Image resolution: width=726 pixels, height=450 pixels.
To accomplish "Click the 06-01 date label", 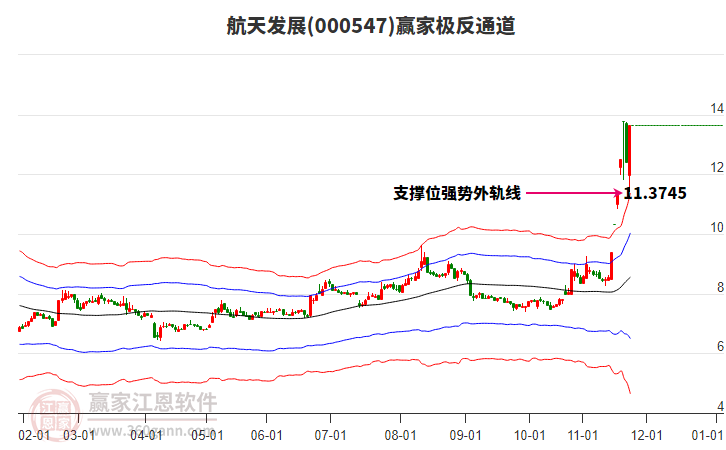I will click(x=266, y=436).
